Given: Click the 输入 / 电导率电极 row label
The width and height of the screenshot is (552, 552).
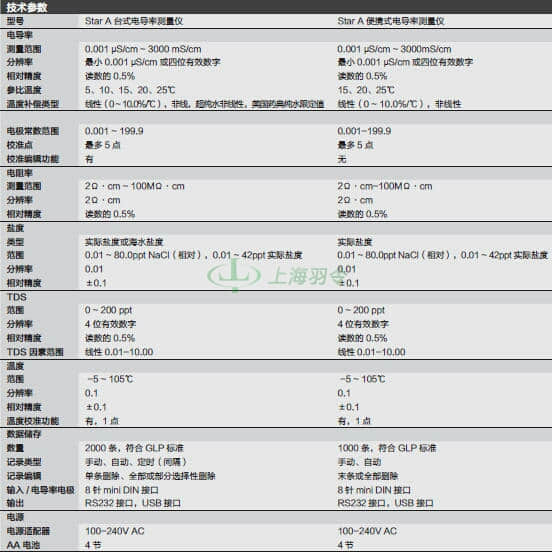Looking at the screenshot, I should coord(41,490).
